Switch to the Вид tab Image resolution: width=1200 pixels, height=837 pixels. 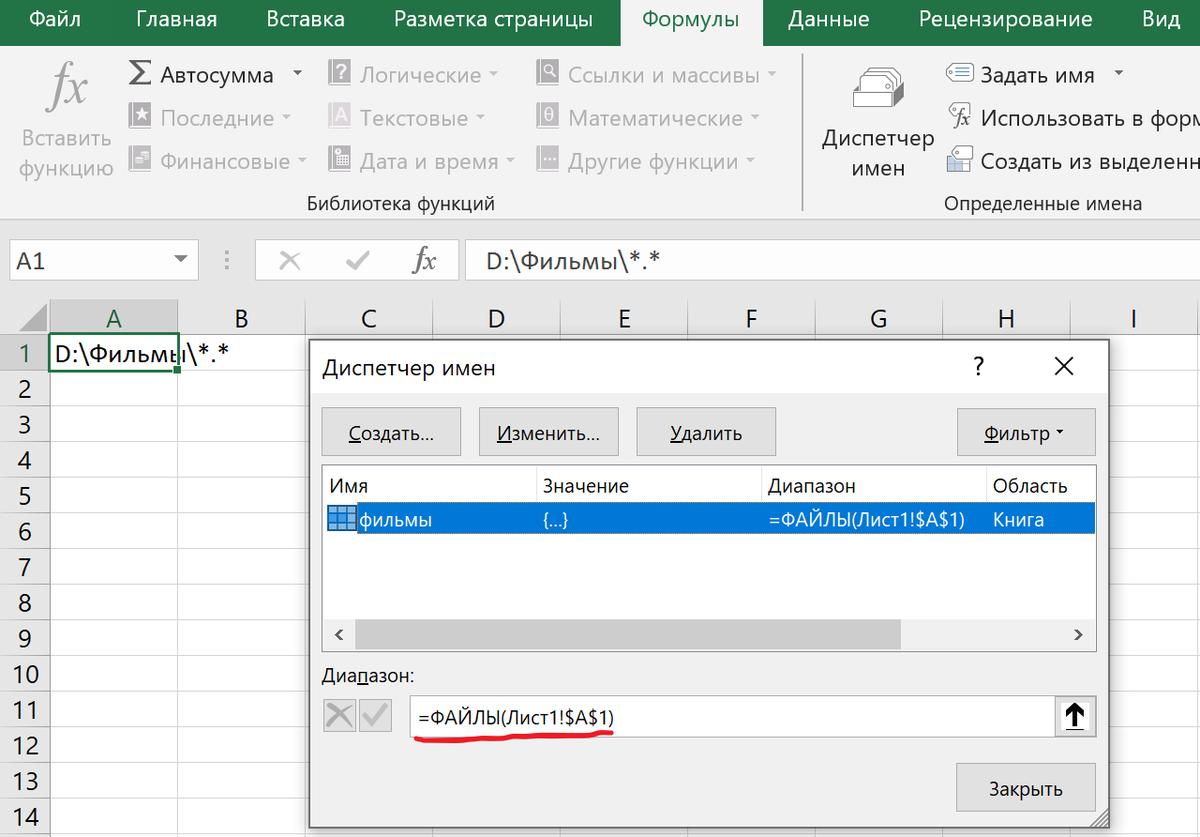[1161, 19]
